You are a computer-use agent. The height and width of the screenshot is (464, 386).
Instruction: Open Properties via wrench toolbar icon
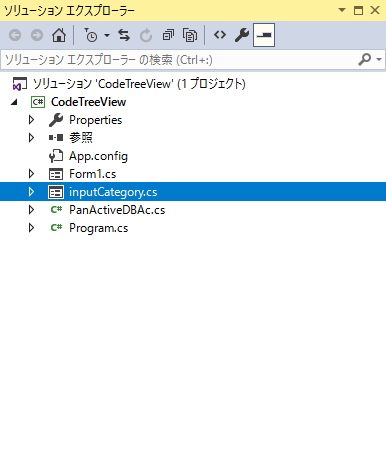[x=242, y=35]
